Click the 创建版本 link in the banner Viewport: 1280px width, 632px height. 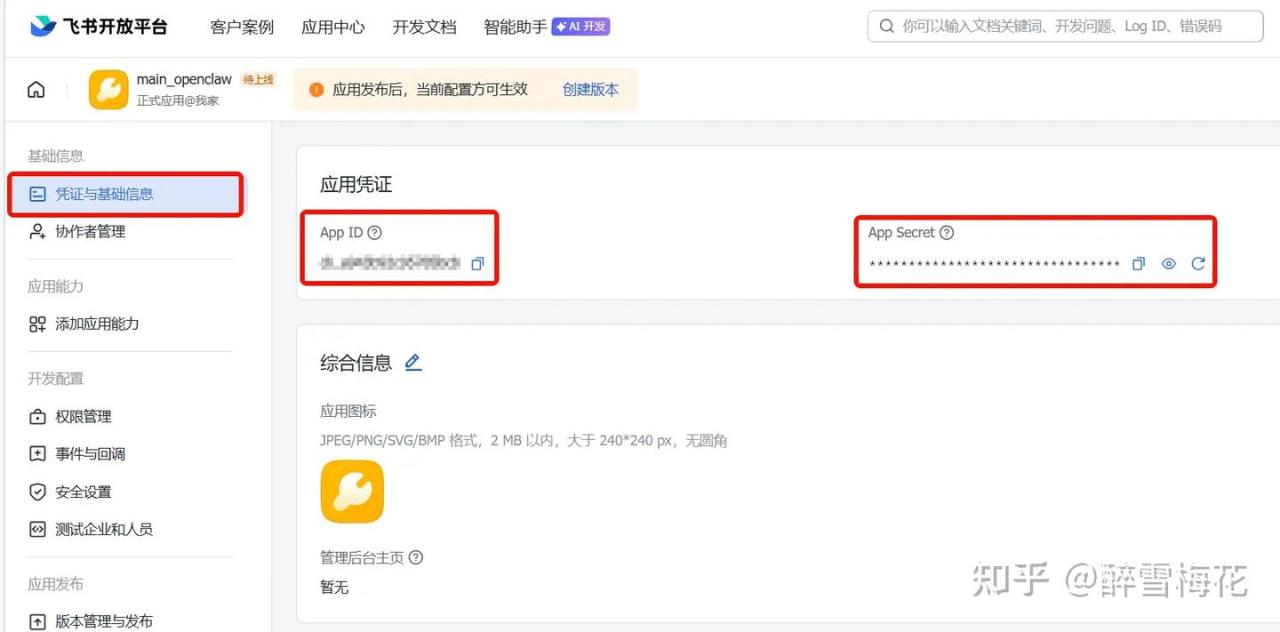point(590,90)
